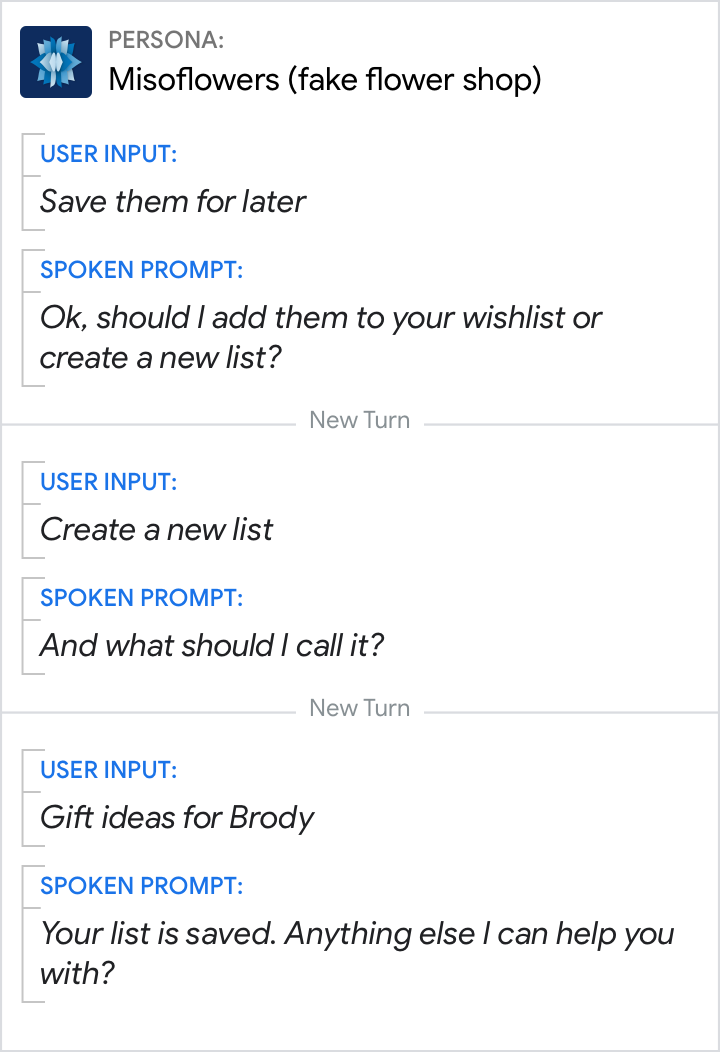Select the text 'Save them for later'
The height and width of the screenshot is (1052, 720).
pyautogui.click(x=172, y=201)
